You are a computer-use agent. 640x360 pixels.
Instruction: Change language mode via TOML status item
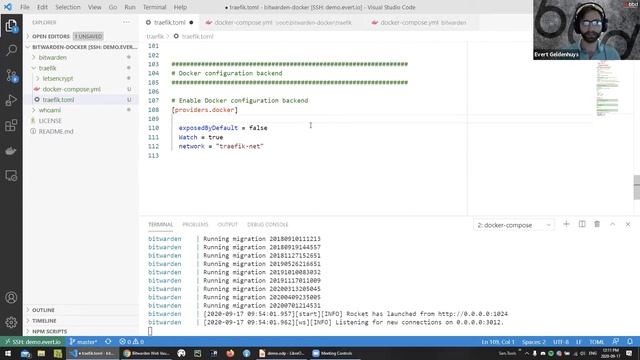click(597, 342)
